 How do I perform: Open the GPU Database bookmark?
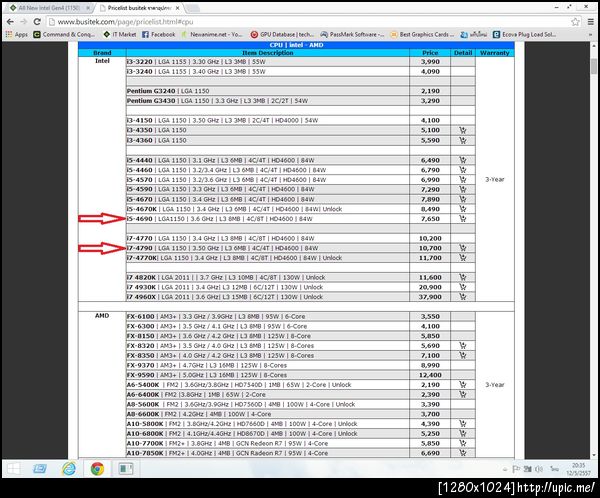click(282, 34)
